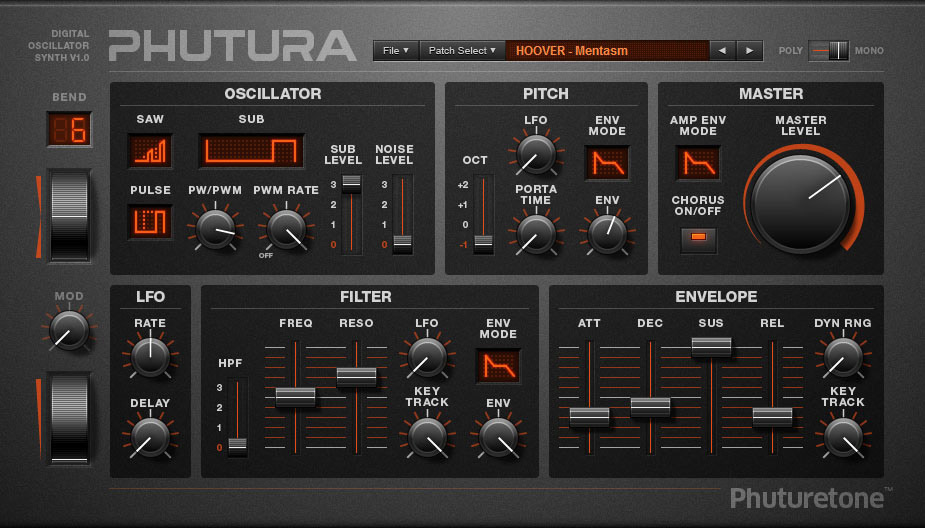Change the Pitch ENV MODE shape
Screen dimensions: 925x528
(606, 163)
